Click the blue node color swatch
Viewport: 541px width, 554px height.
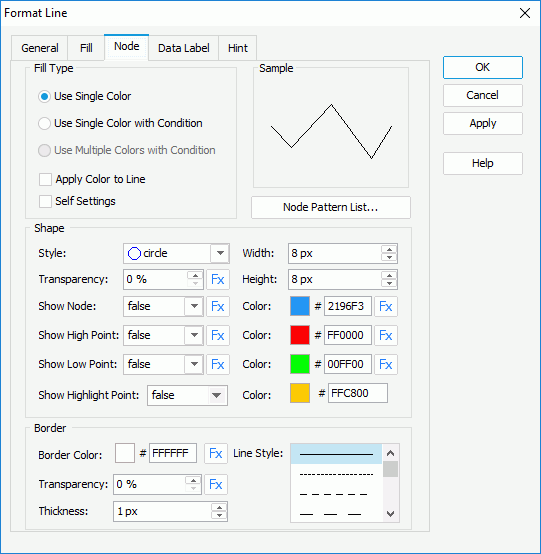pos(300,306)
